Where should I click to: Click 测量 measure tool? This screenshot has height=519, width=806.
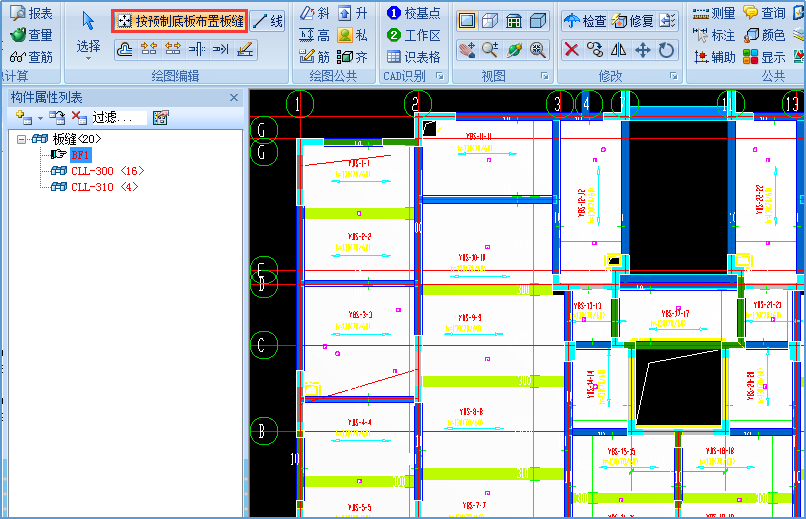coord(714,13)
